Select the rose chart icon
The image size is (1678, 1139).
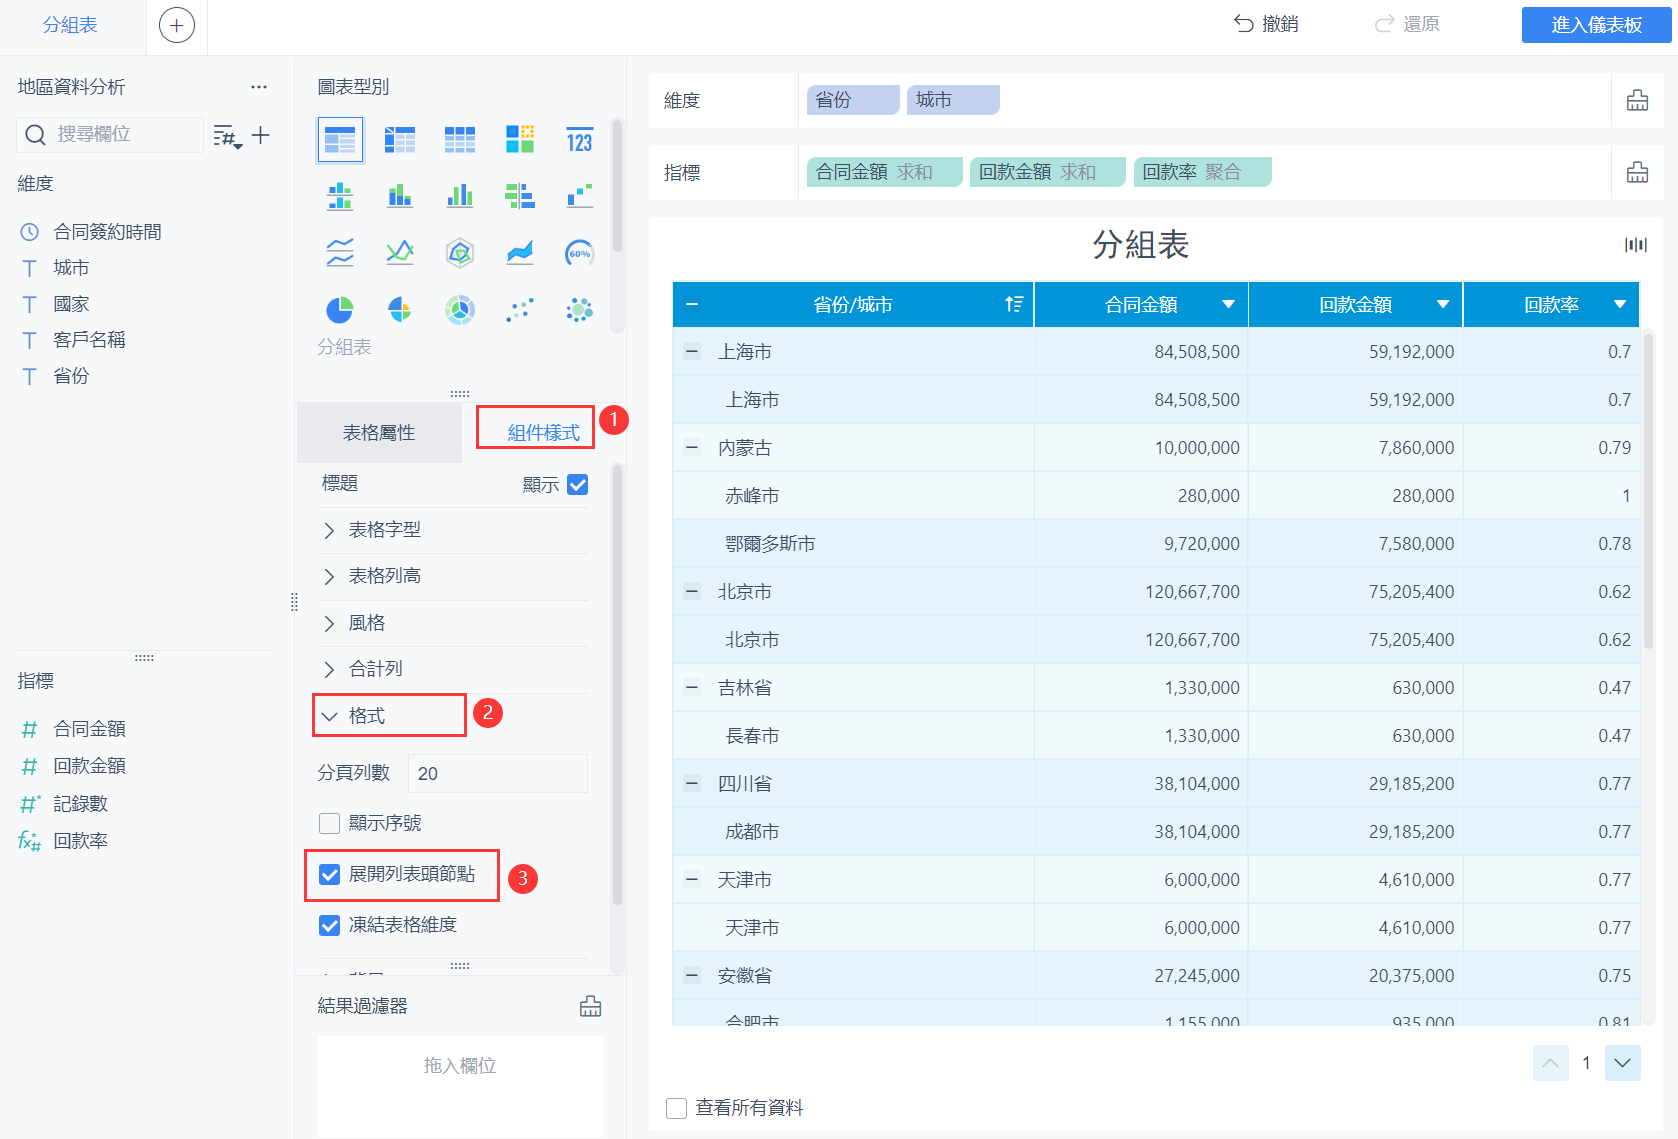400,310
